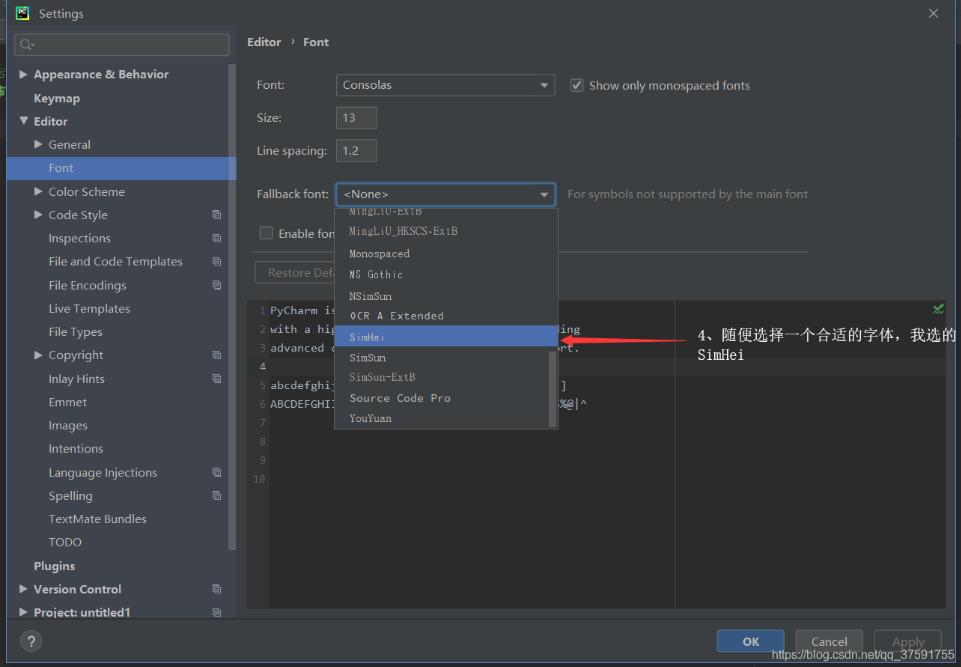The height and width of the screenshot is (667, 961).
Task: Click project-level icon beside Inspections
Action: tap(217, 238)
